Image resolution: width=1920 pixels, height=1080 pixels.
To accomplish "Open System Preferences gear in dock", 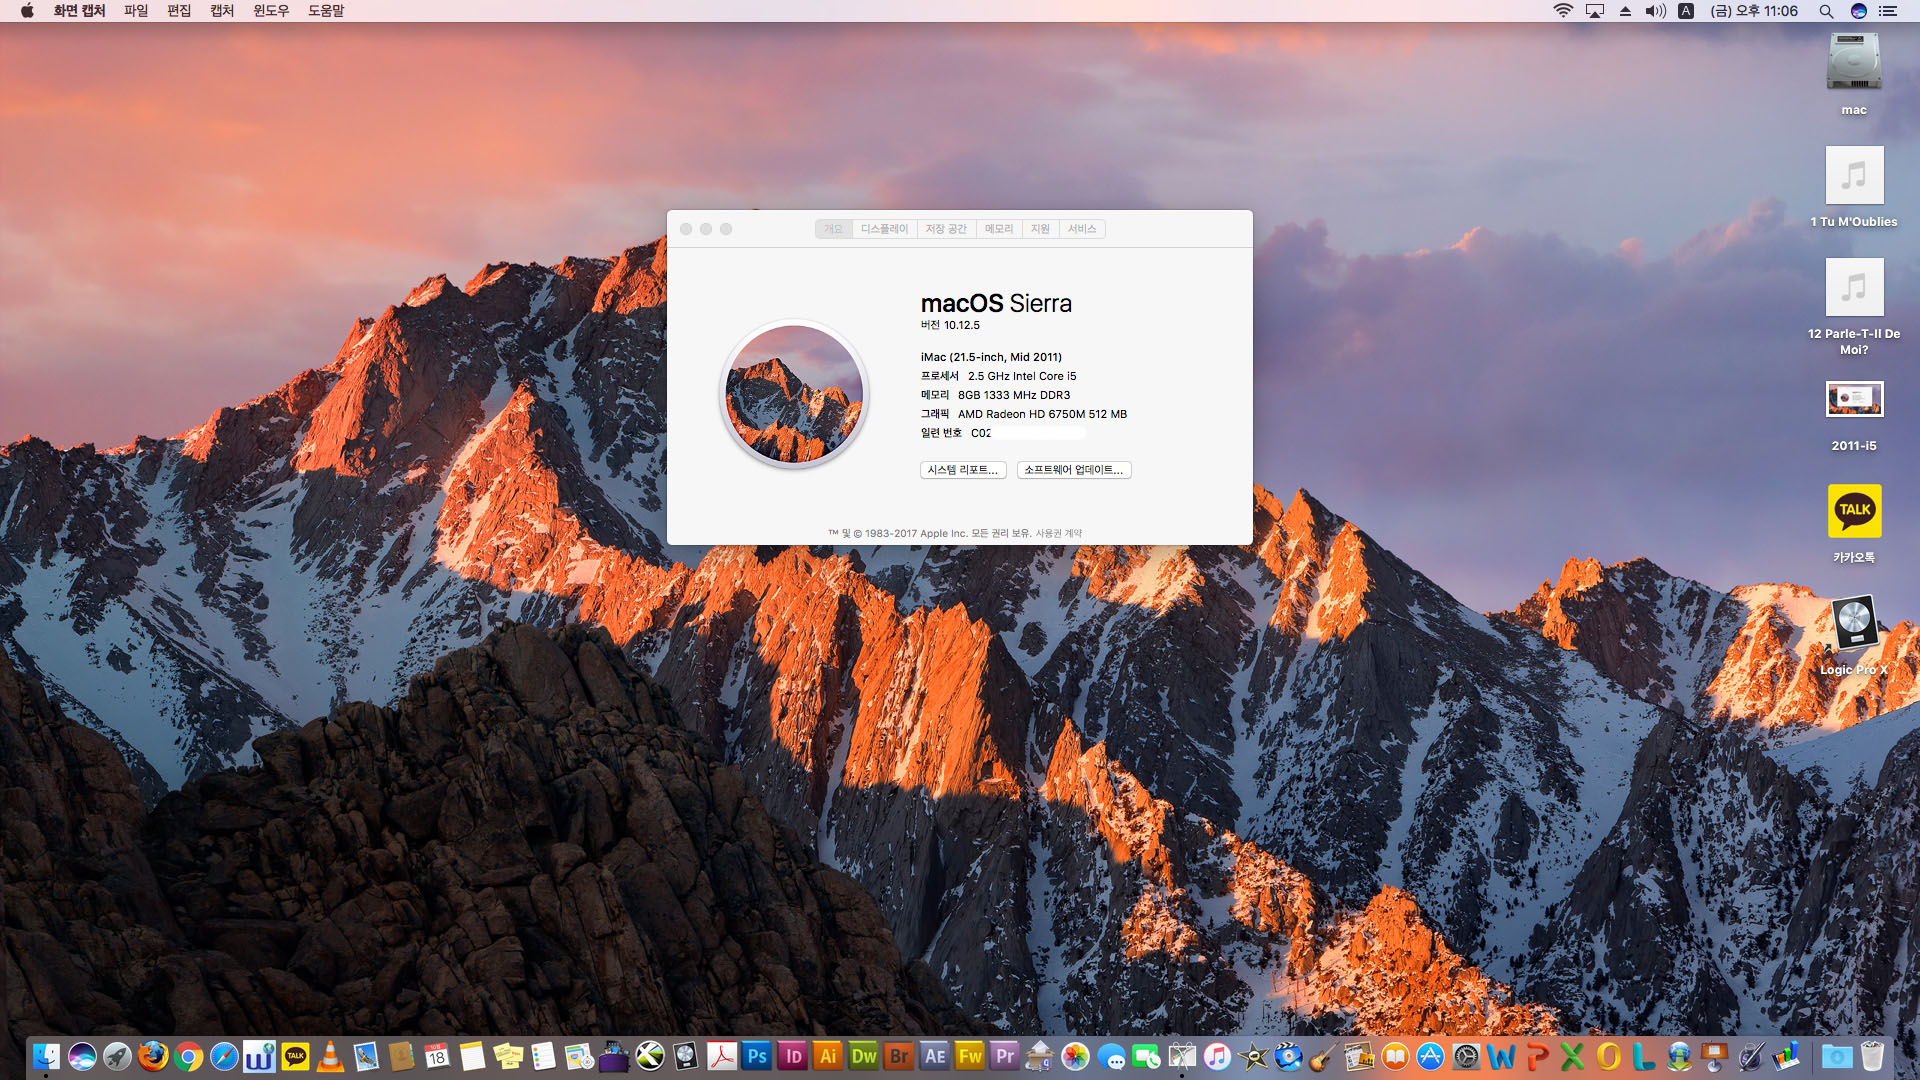I will [1466, 1056].
